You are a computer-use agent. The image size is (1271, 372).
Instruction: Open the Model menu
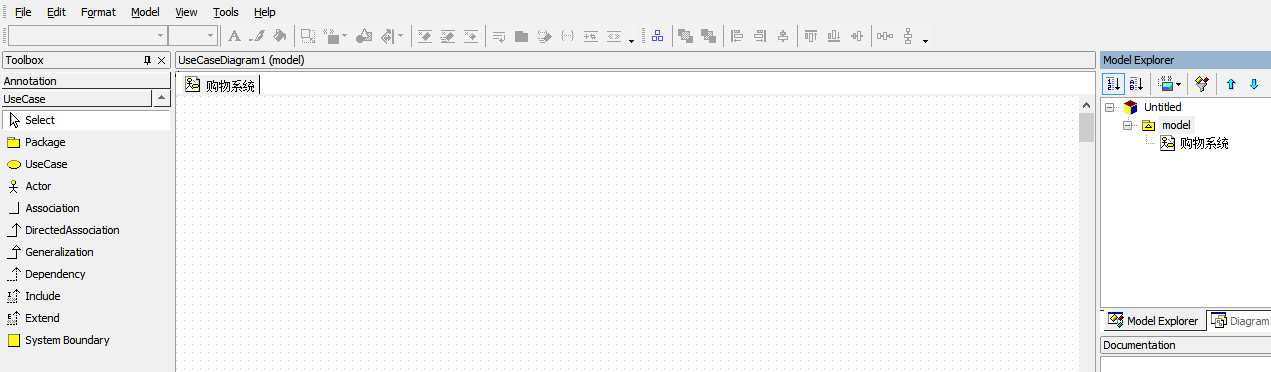(x=145, y=12)
